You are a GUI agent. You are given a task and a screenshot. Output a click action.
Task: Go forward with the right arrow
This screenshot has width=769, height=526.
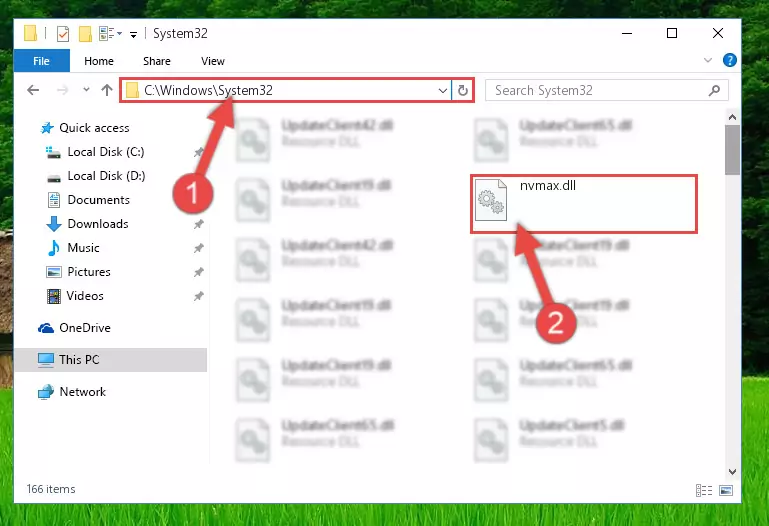[62, 90]
